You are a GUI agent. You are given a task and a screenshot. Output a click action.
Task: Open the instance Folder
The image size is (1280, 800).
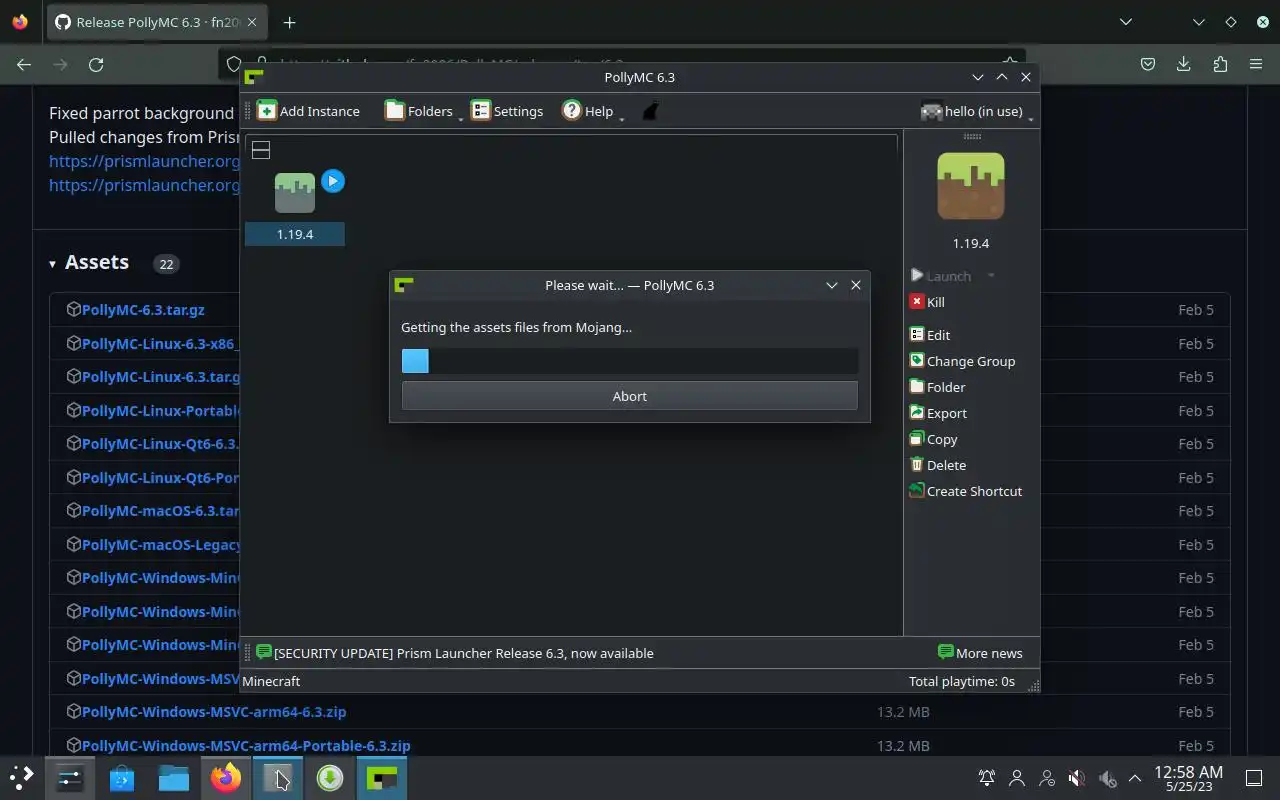(937, 387)
